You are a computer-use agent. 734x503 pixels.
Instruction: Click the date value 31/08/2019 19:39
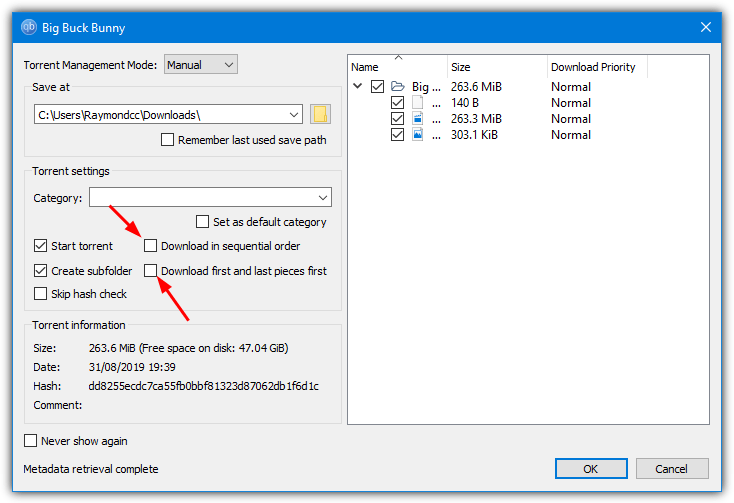coord(132,367)
